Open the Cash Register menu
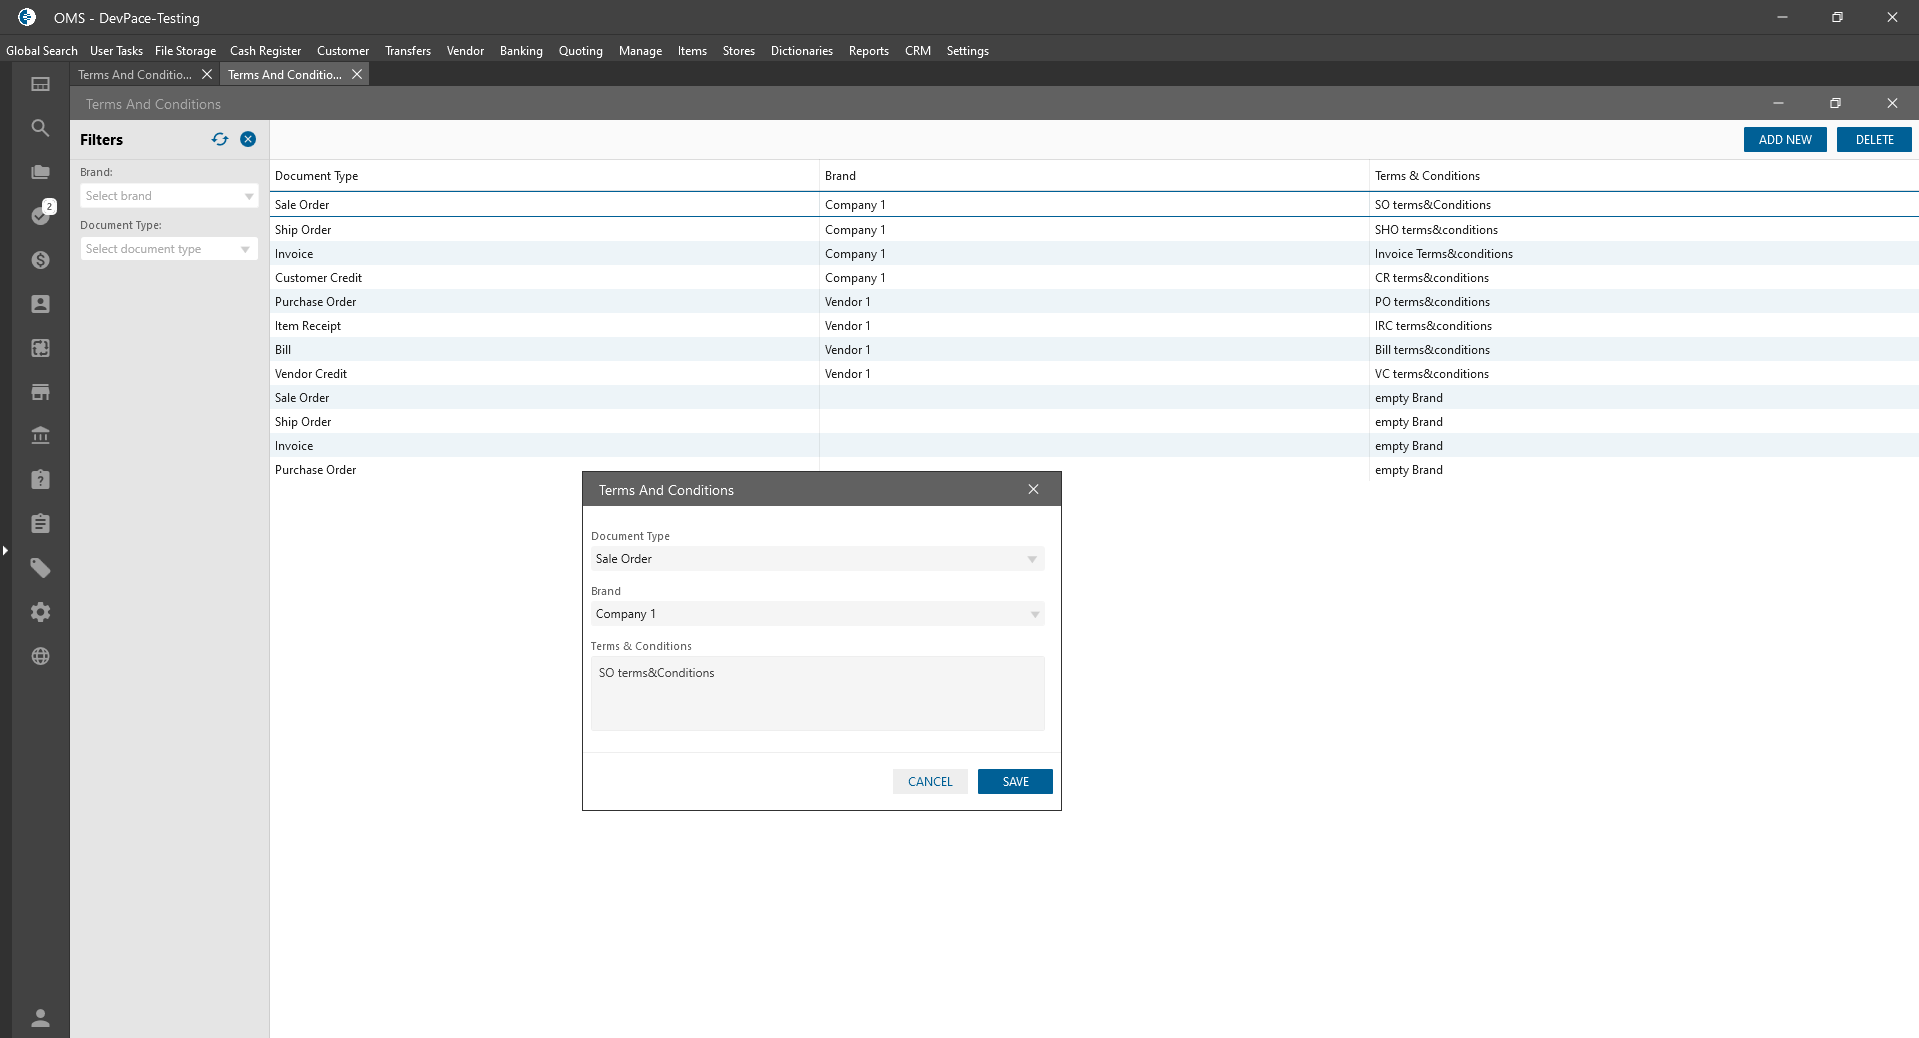 pyautogui.click(x=265, y=51)
